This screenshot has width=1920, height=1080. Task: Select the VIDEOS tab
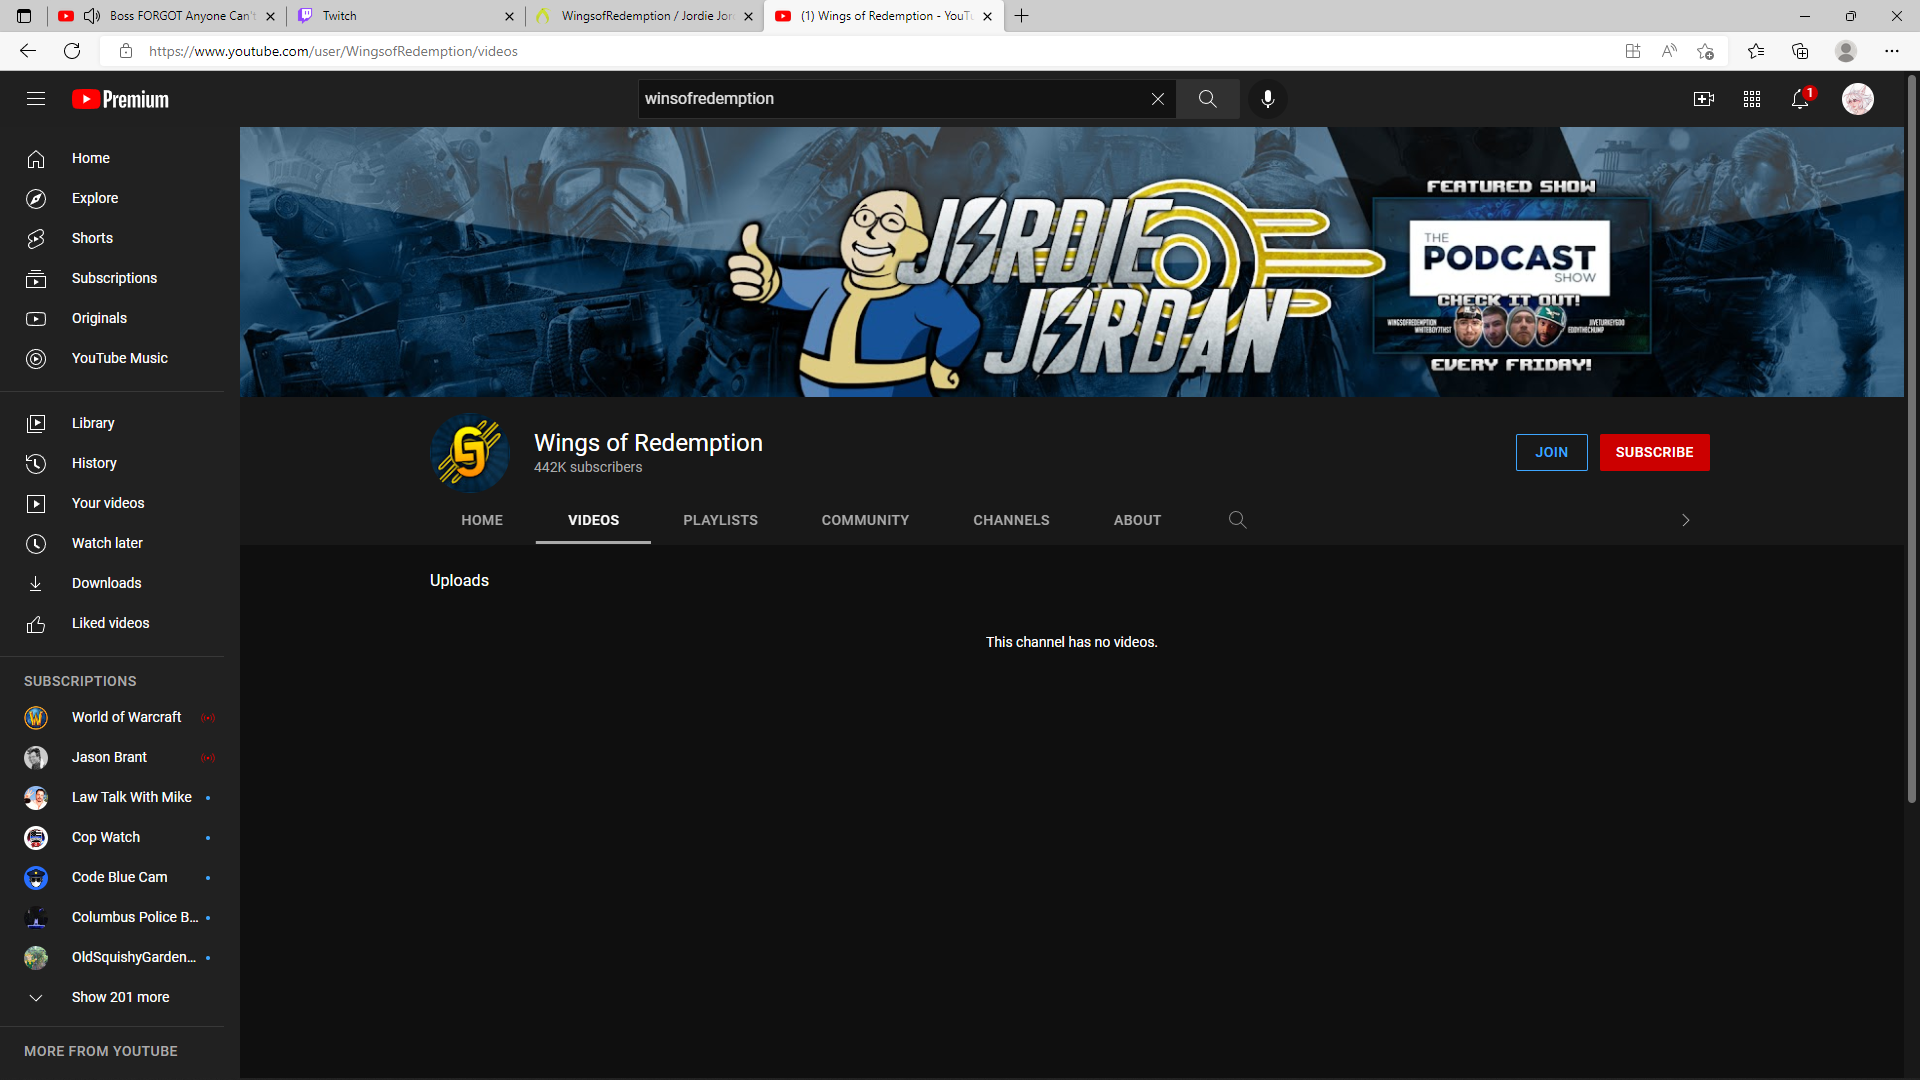click(x=593, y=520)
